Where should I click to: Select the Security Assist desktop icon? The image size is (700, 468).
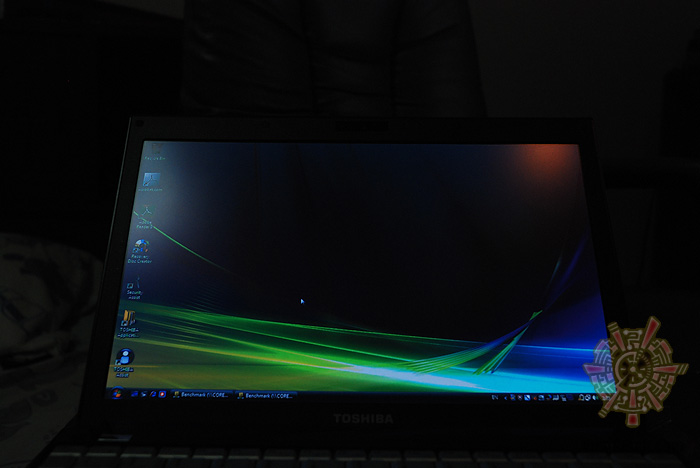134,288
